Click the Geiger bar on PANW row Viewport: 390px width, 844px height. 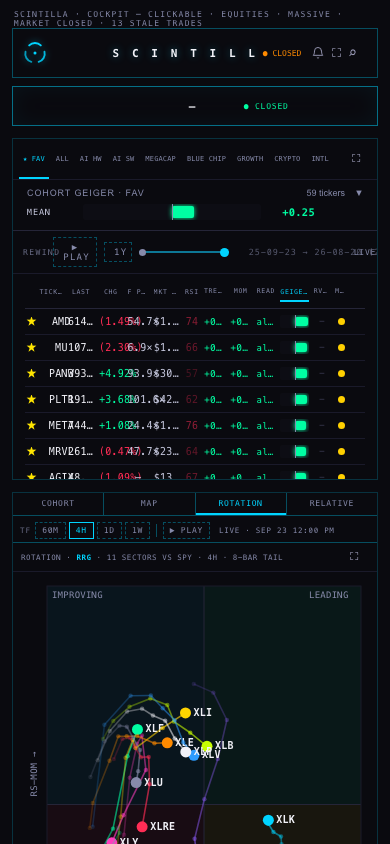294,374
